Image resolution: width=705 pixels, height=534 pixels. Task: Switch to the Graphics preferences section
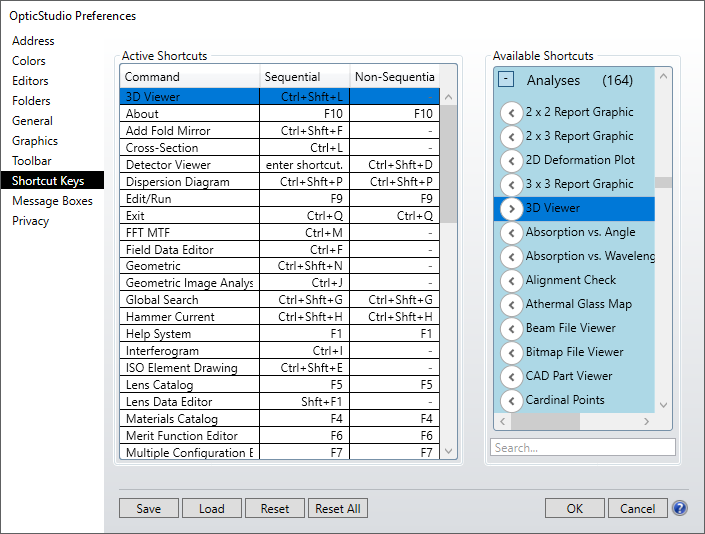35,141
